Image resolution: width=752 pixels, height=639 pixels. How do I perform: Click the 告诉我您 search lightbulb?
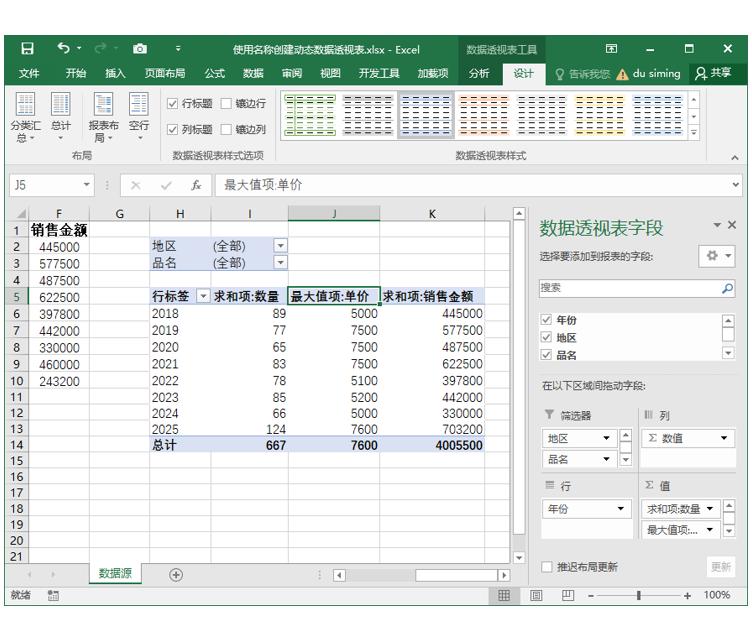pos(559,74)
